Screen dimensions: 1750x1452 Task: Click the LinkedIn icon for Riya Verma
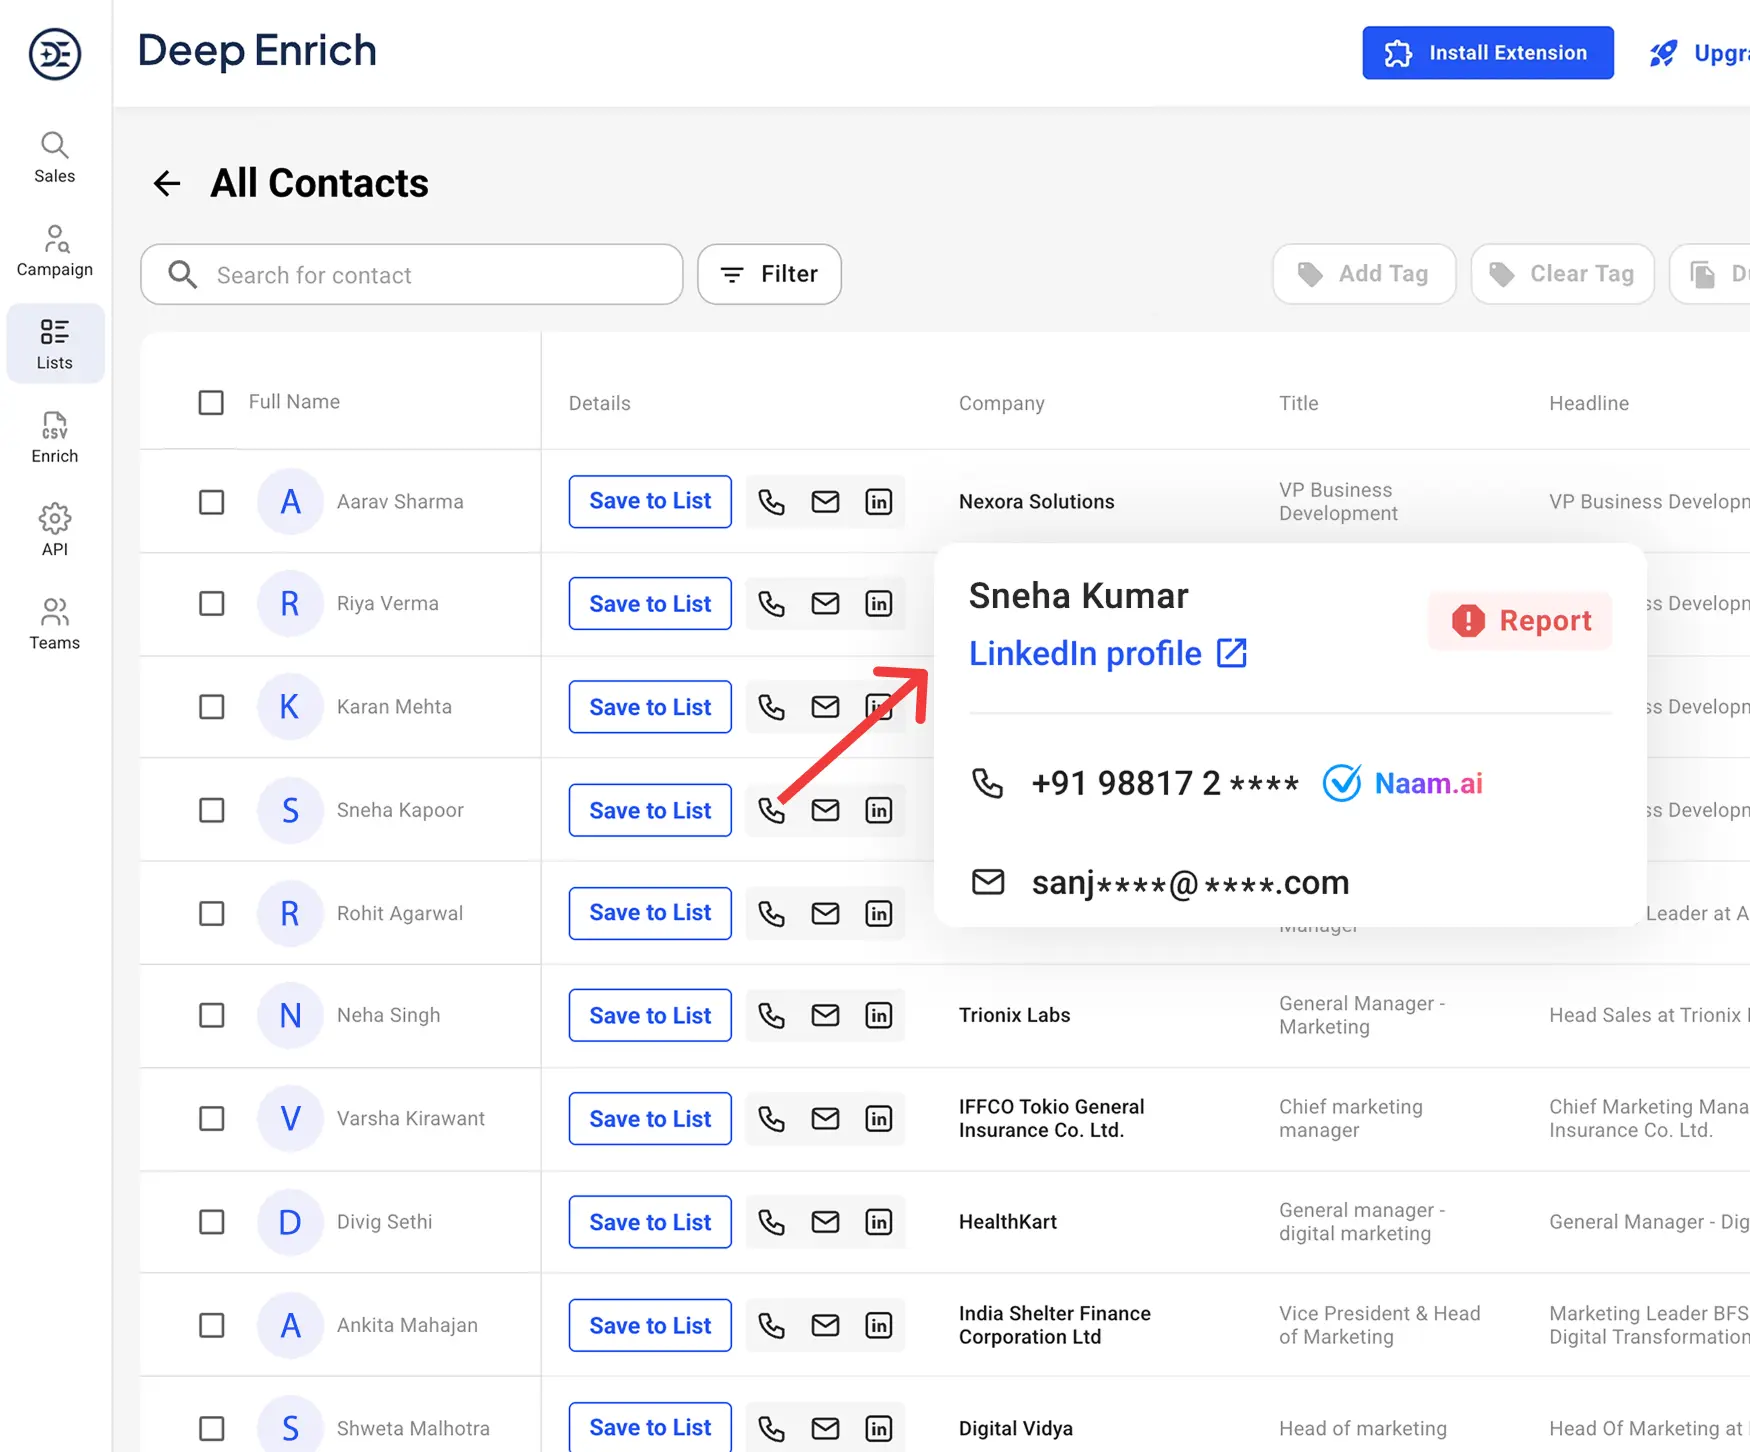879,604
